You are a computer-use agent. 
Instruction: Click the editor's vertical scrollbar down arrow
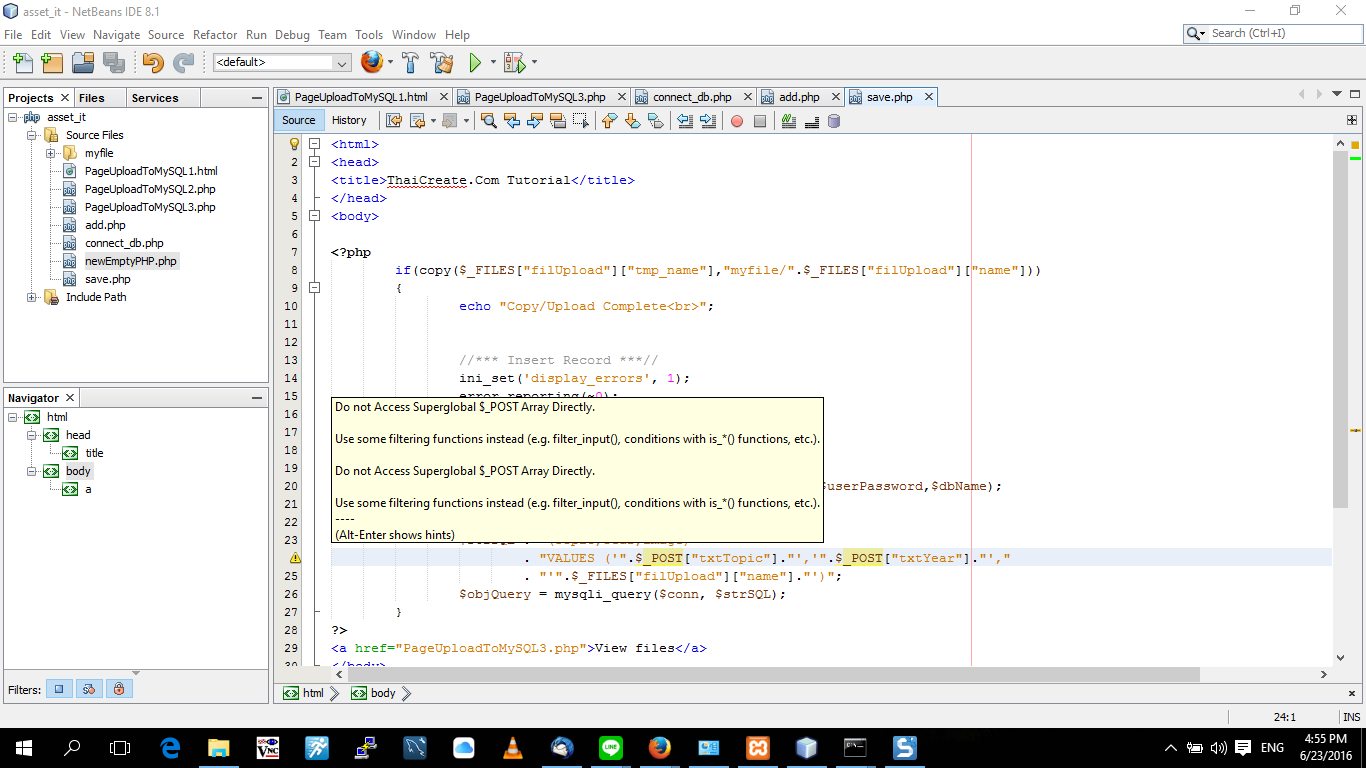1340,658
